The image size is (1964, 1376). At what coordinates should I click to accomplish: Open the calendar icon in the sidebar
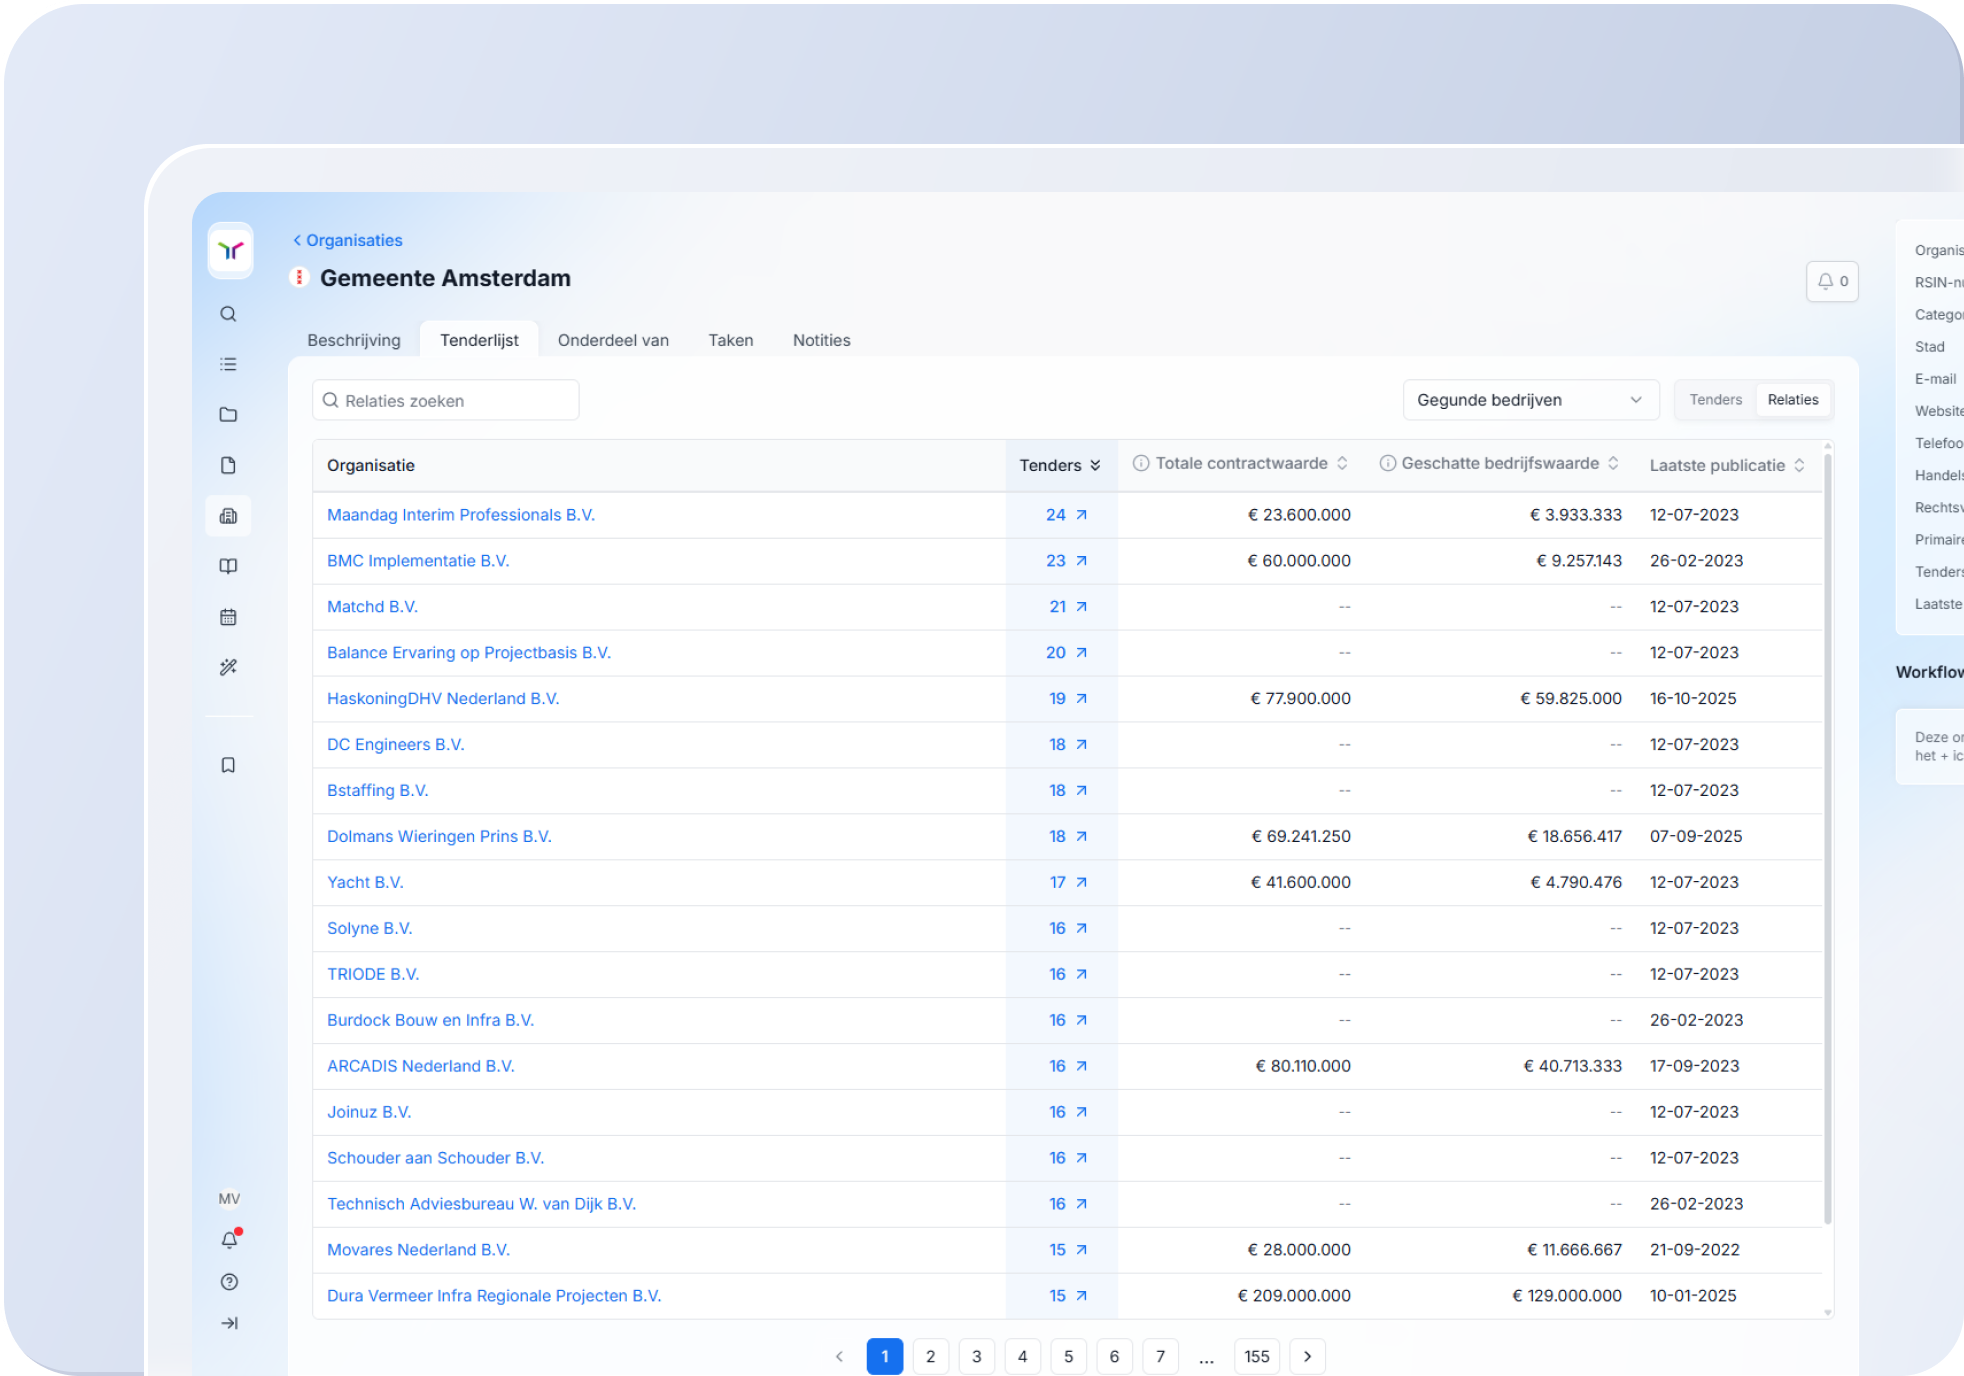(x=229, y=617)
